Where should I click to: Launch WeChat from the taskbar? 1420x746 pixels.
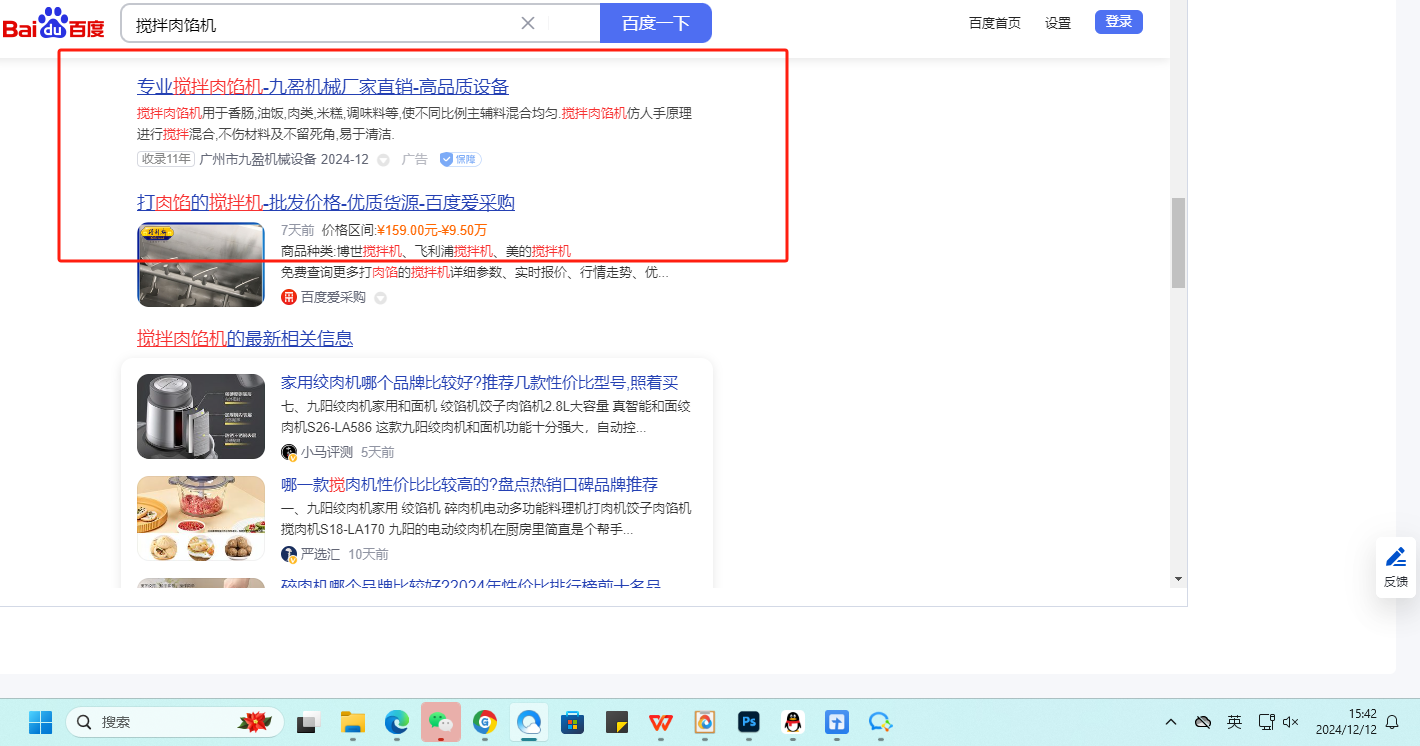pos(440,721)
